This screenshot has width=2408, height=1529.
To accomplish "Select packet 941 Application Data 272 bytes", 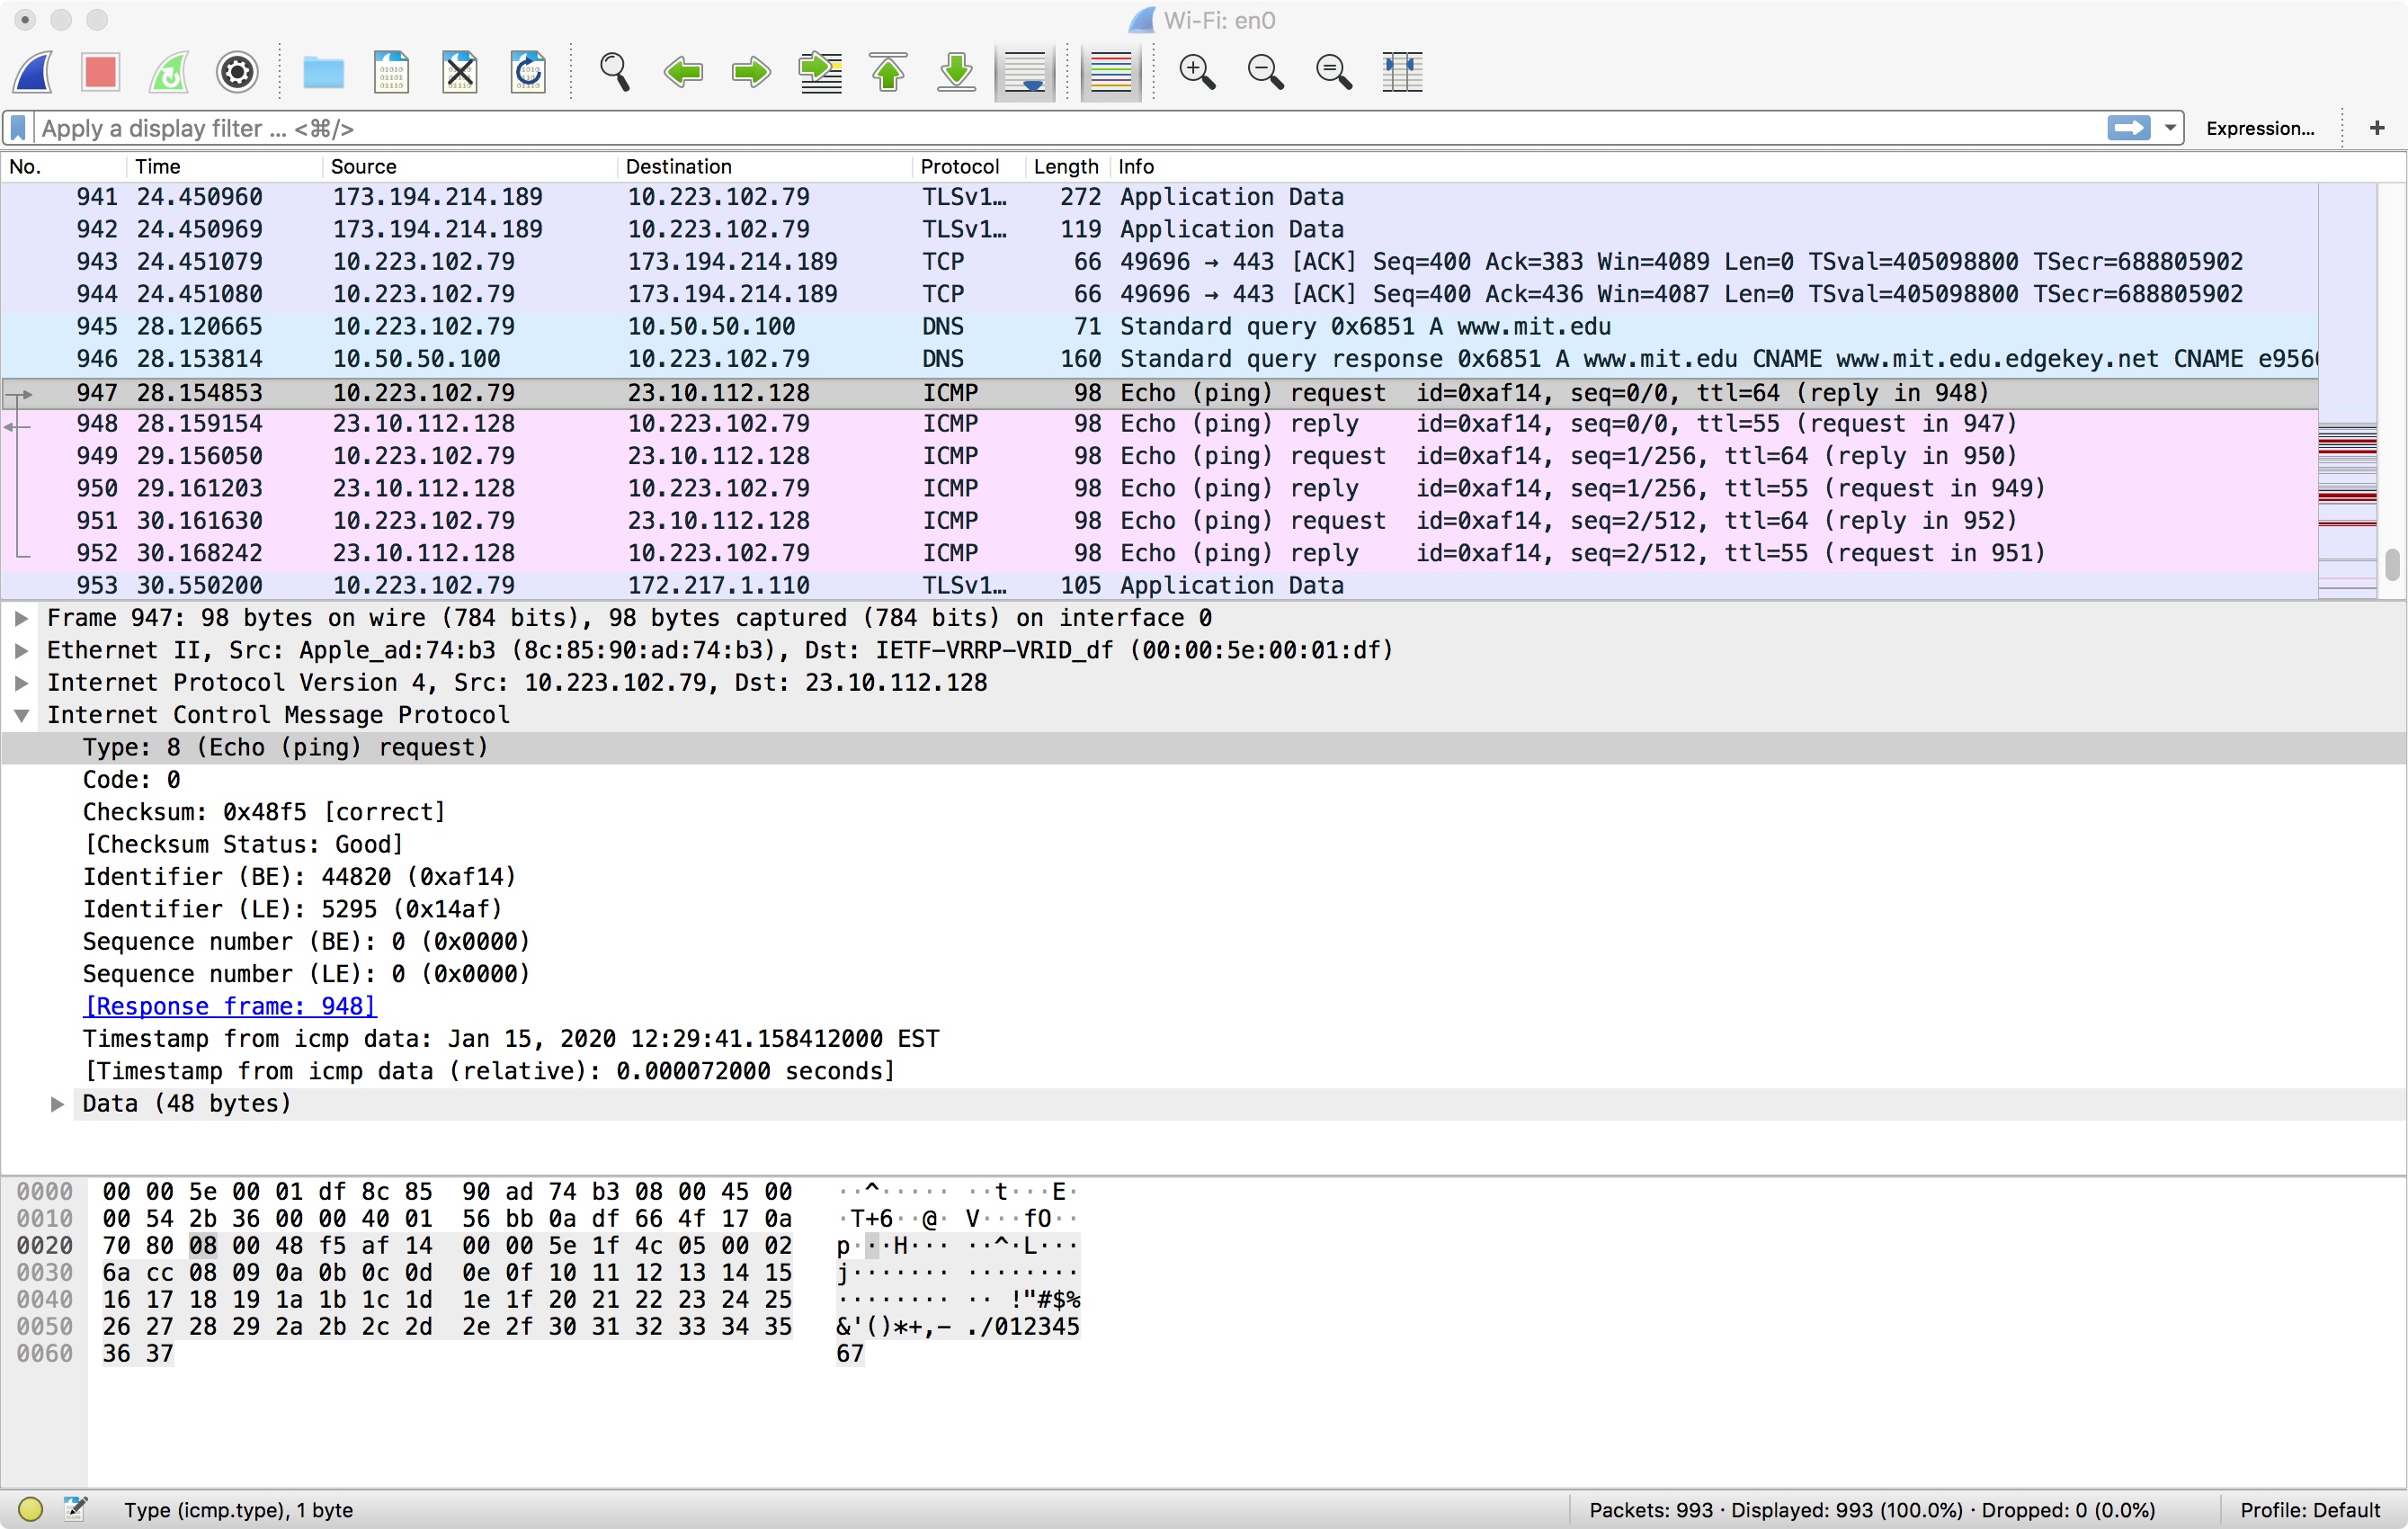I will pos(1159,197).
